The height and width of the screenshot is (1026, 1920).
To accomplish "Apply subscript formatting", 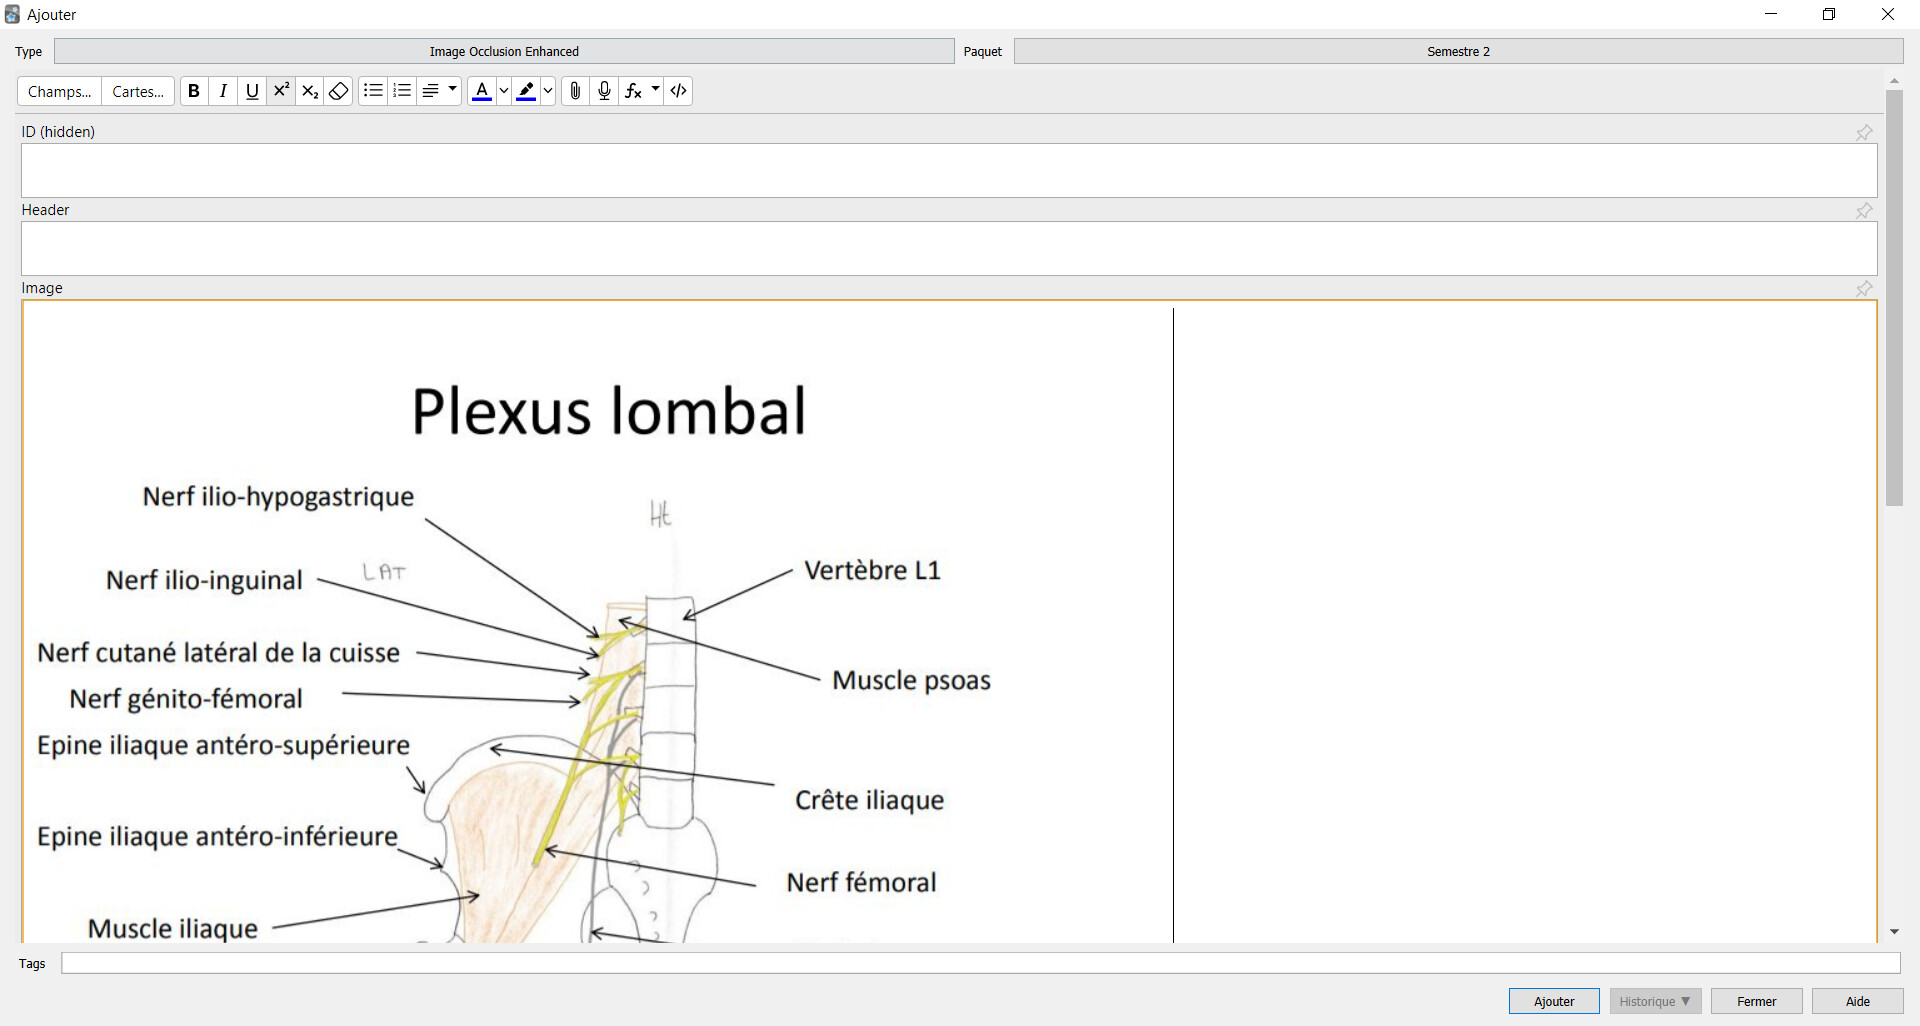I will (310, 91).
